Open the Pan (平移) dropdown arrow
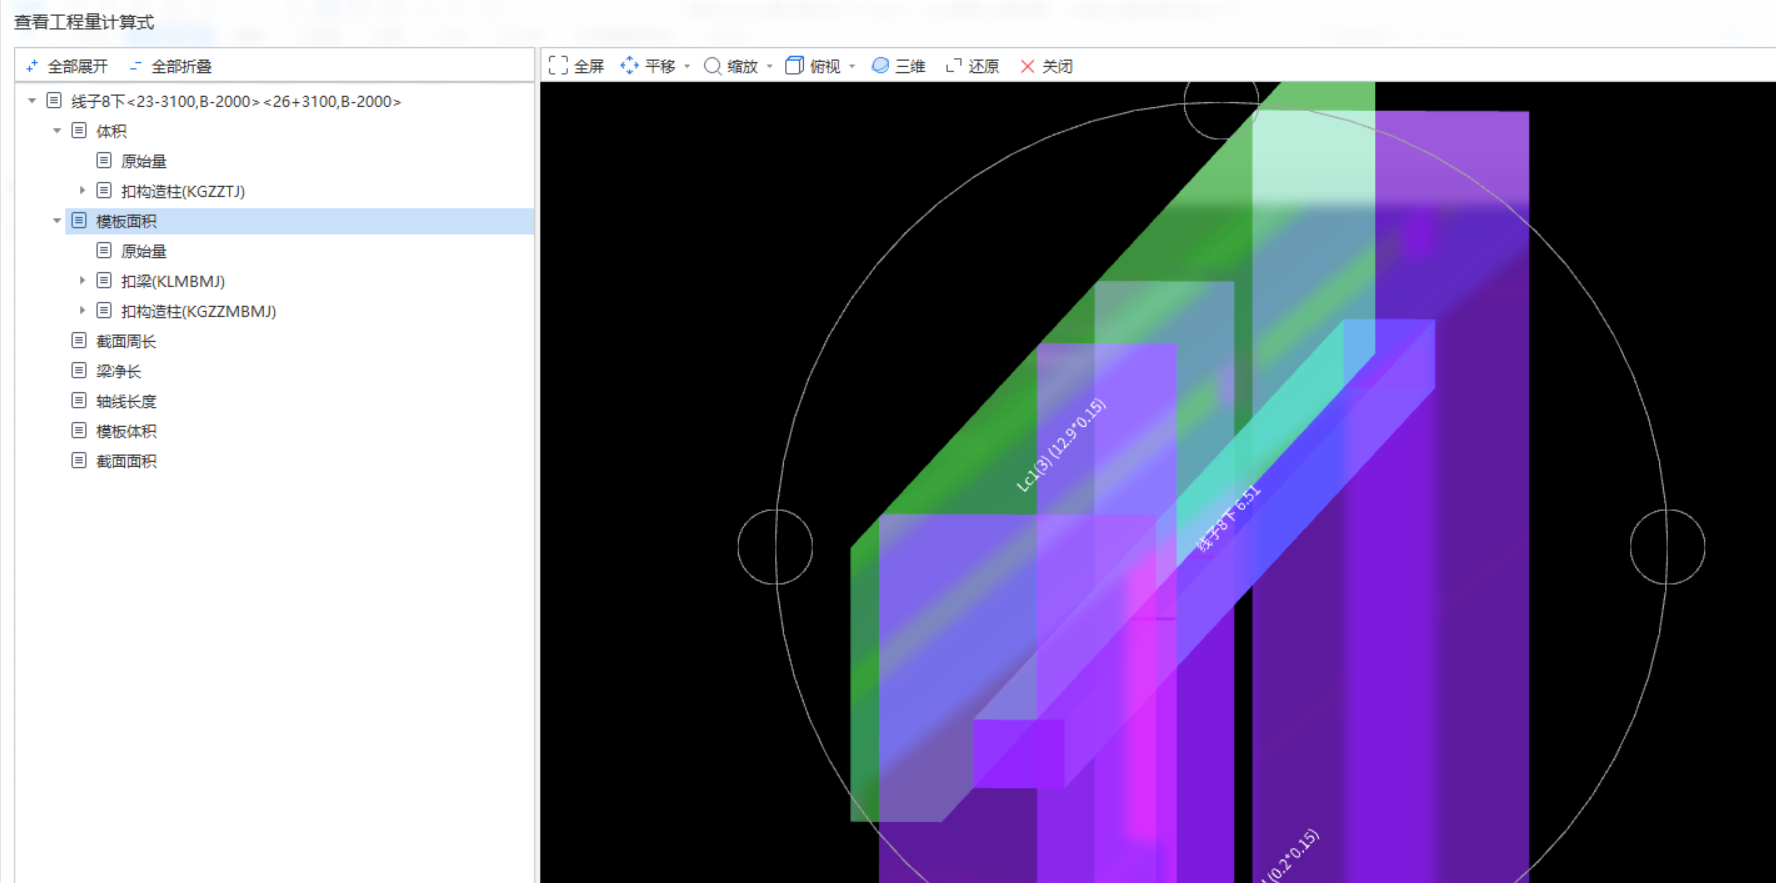Image resolution: width=1776 pixels, height=883 pixels. [x=687, y=67]
